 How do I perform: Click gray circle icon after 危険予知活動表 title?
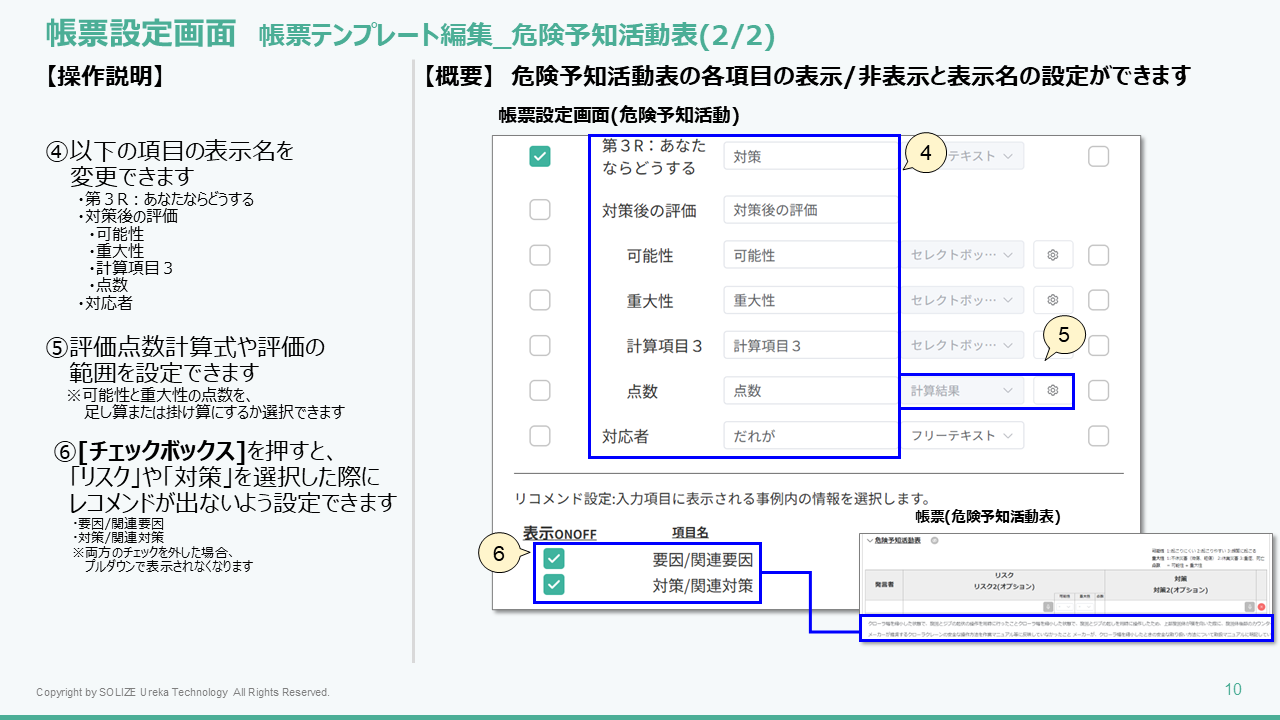coord(934,540)
